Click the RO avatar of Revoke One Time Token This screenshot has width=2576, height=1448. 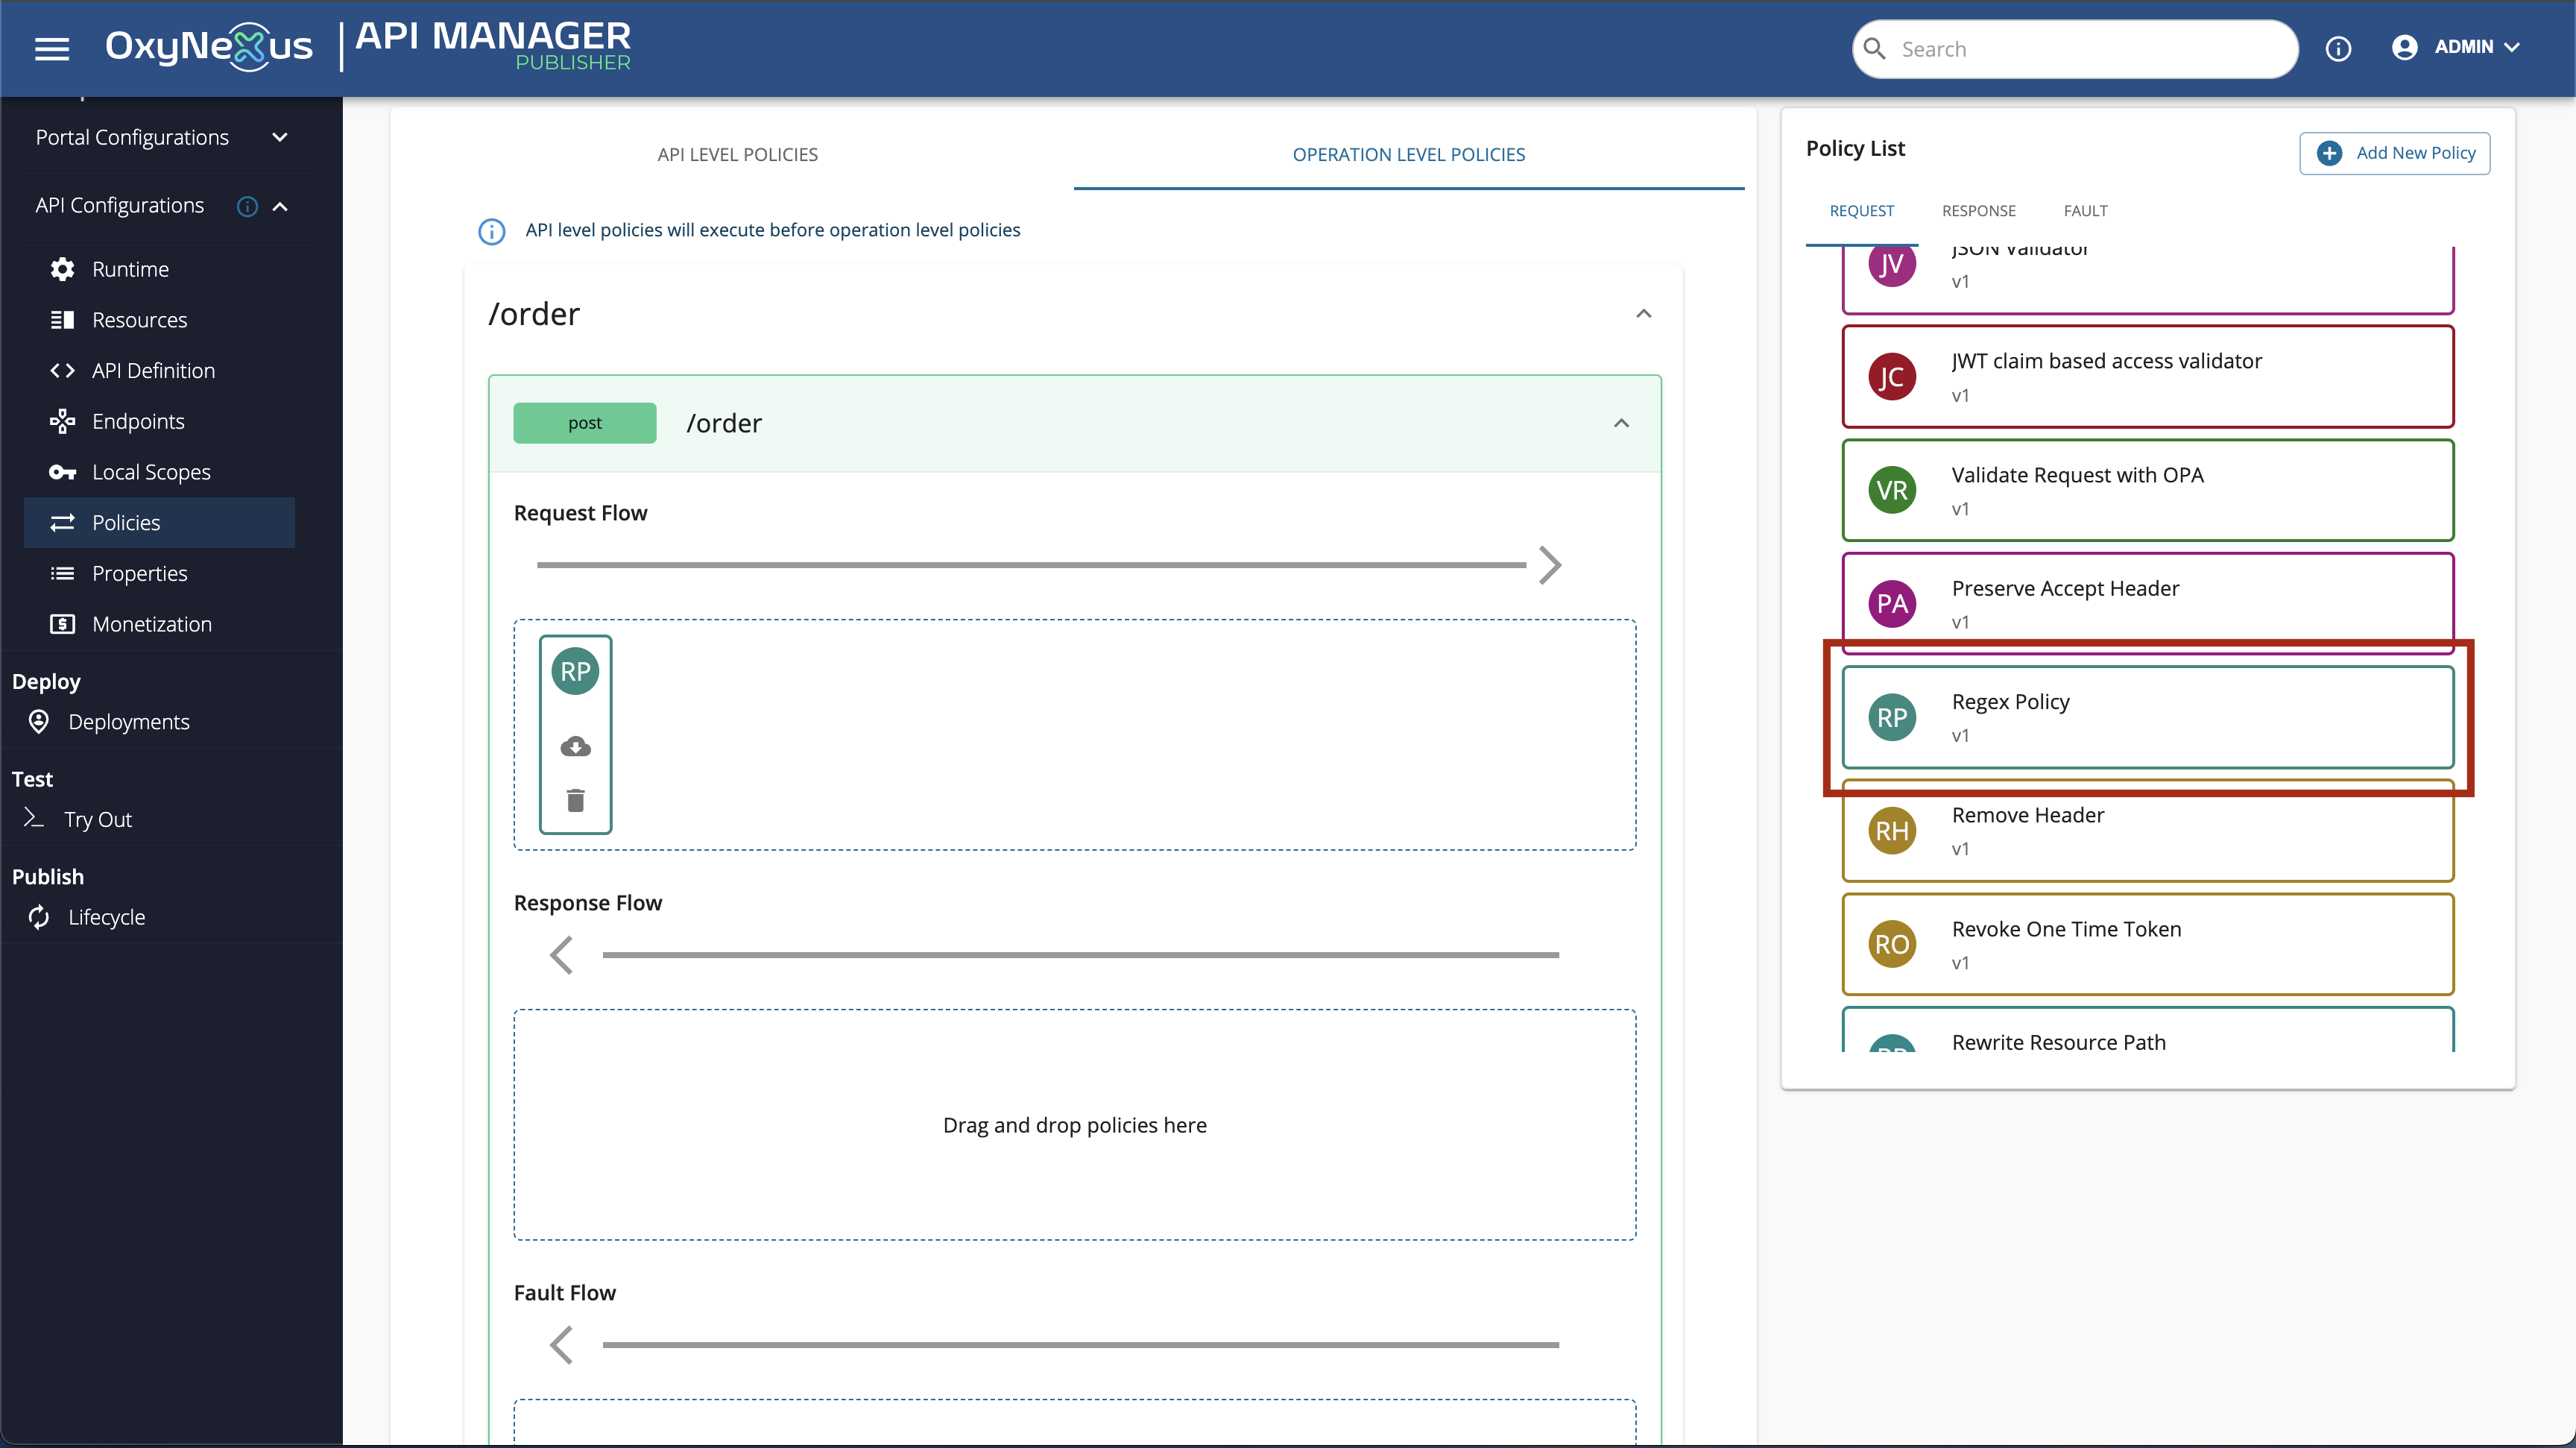(x=1892, y=944)
